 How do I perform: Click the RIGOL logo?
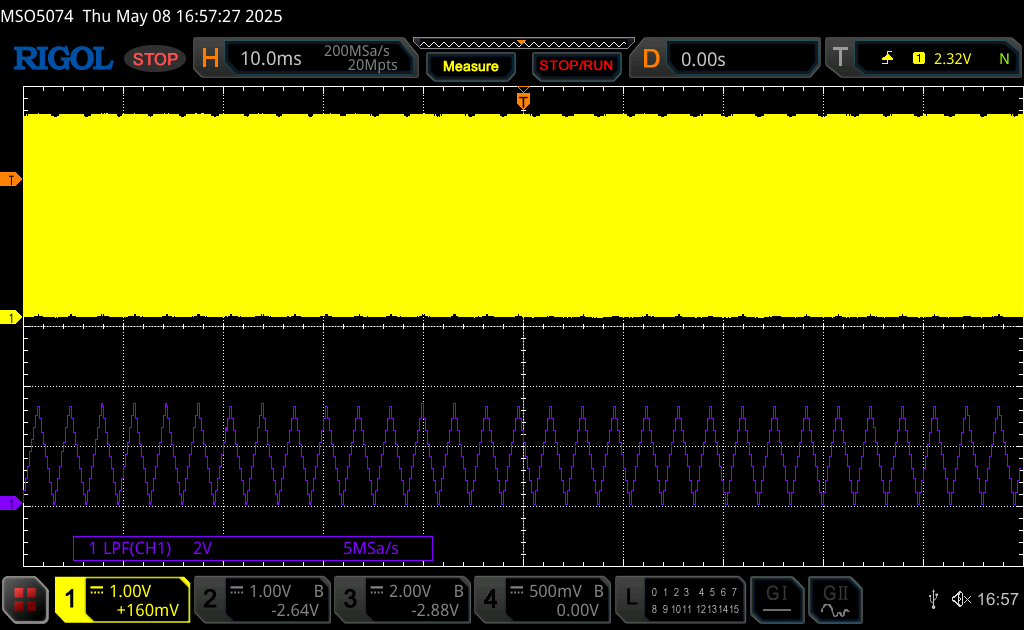click(x=62, y=59)
